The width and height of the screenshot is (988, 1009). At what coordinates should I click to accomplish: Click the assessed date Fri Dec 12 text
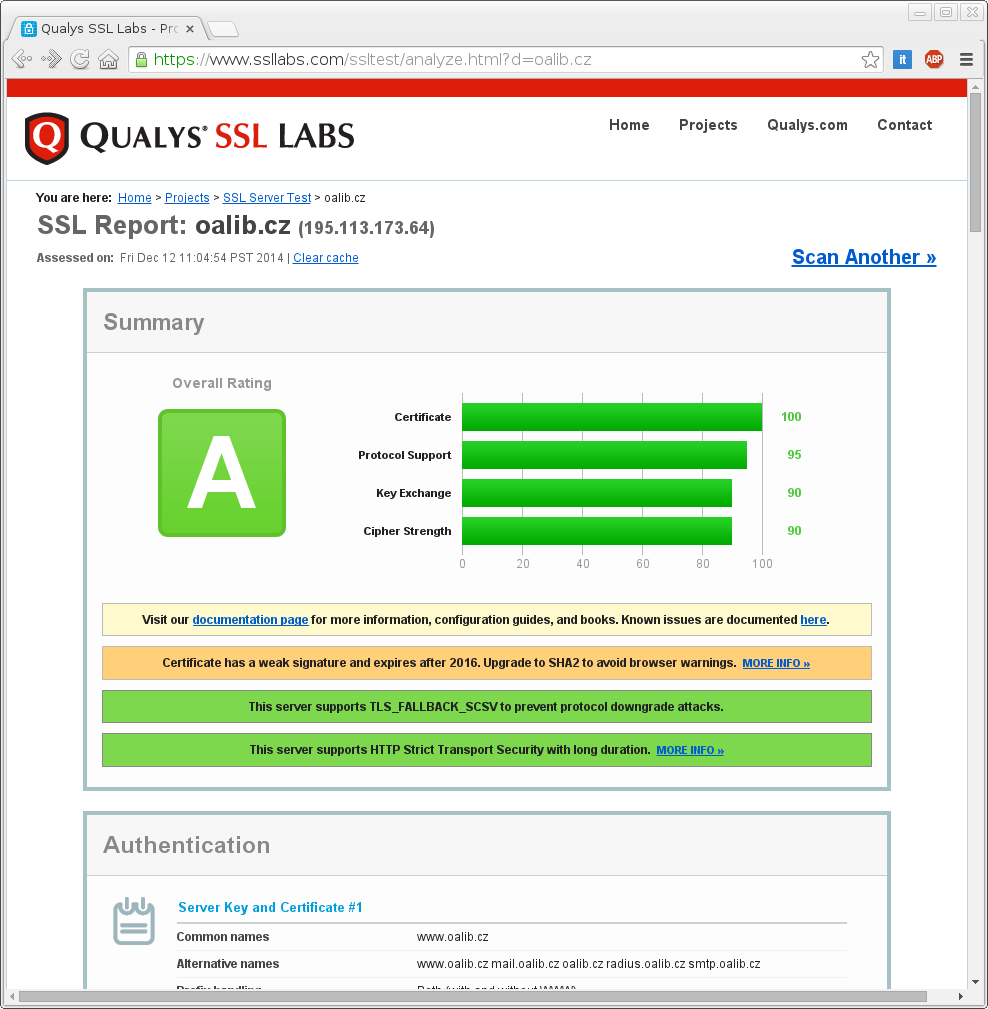(201, 258)
